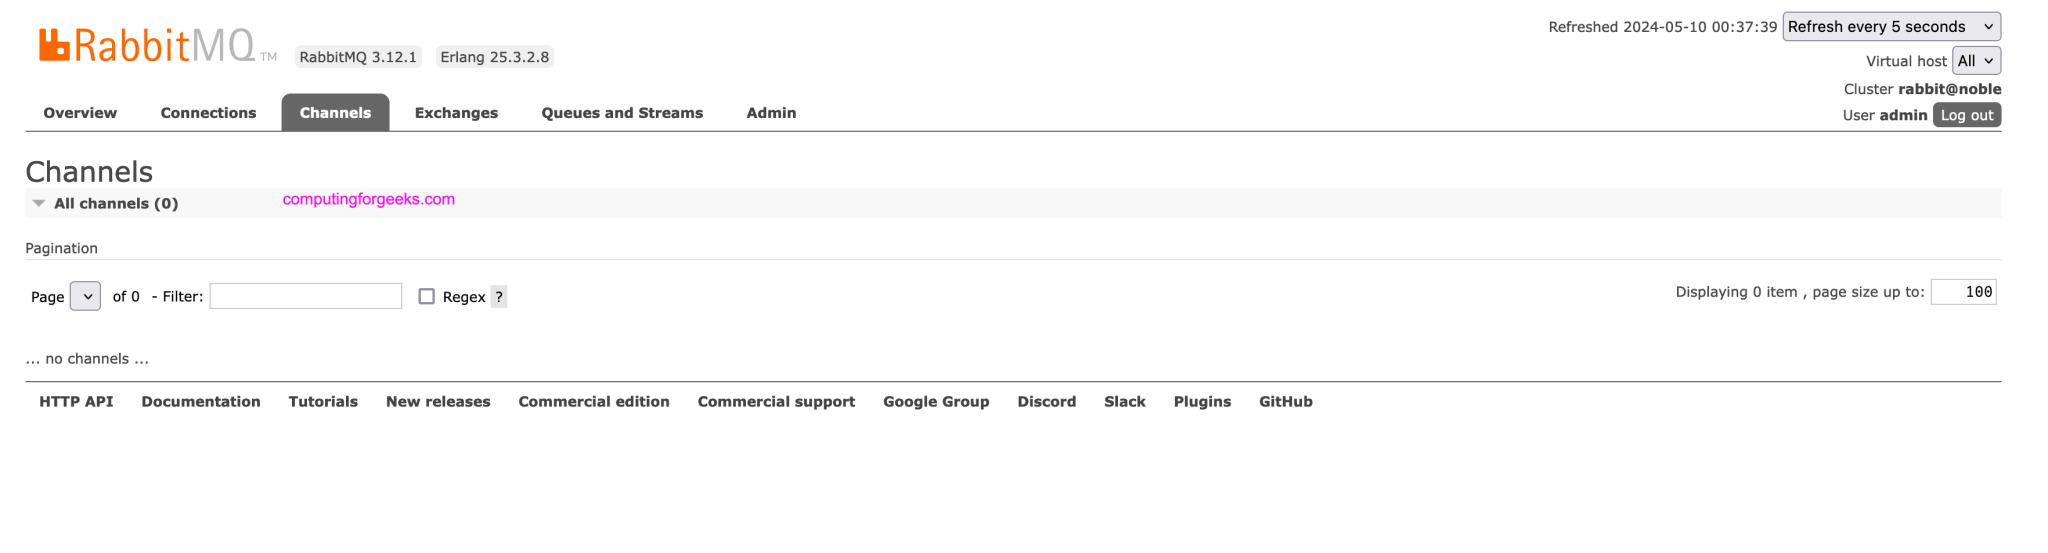Switch to the Connections tab
2048x553 pixels.
click(208, 113)
